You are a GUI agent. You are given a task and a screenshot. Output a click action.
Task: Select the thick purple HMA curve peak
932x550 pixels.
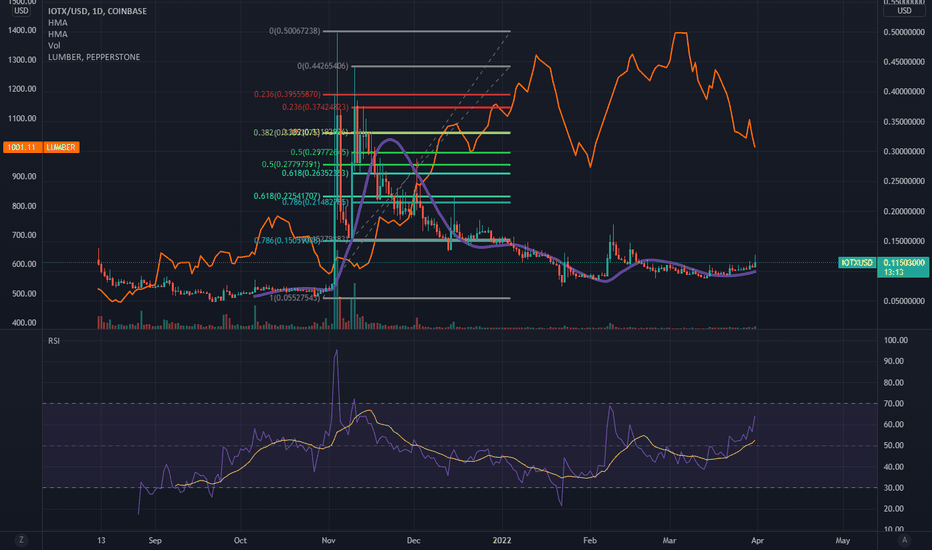[389, 140]
